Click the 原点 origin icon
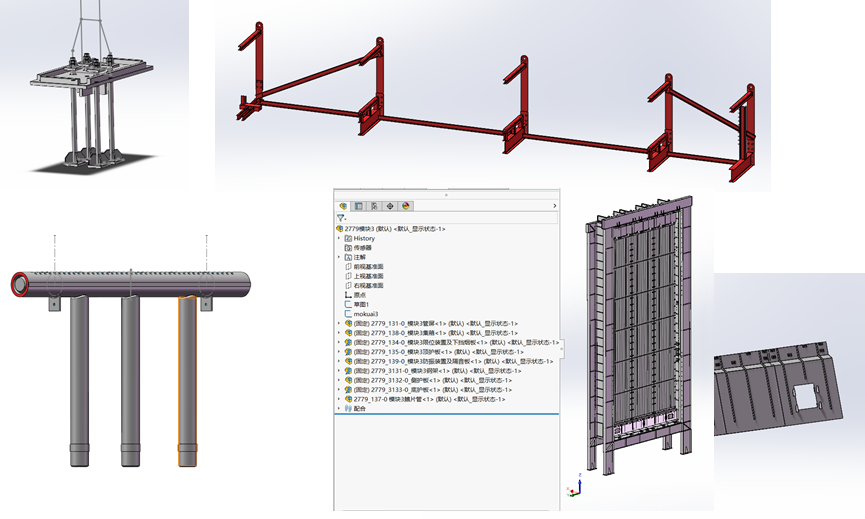Screen dimensions: 865x519 click(348, 295)
